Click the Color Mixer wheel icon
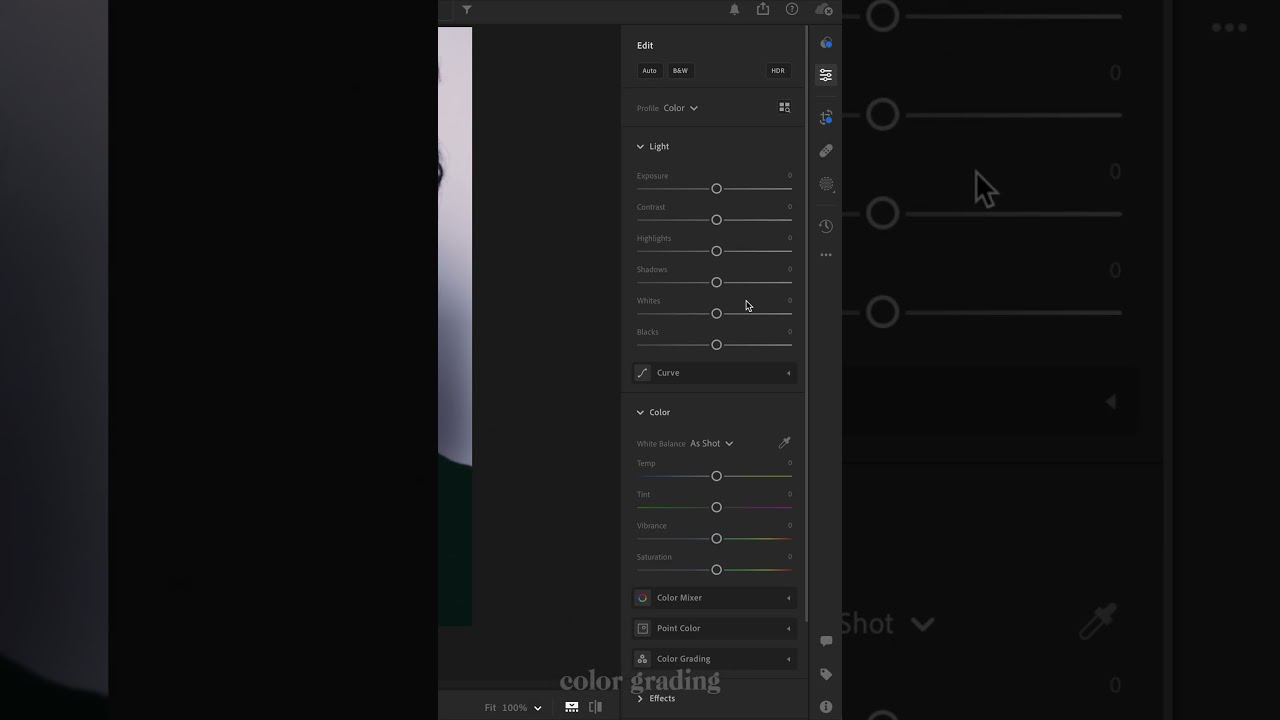The height and width of the screenshot is (720, 1280). tap(643, 598)
